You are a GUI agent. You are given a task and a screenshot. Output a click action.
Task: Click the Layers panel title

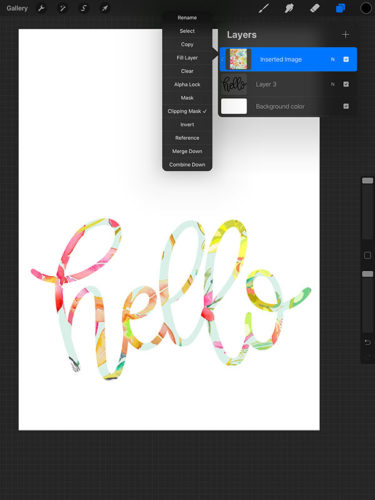pyautogui.click(x=242, y=35)
